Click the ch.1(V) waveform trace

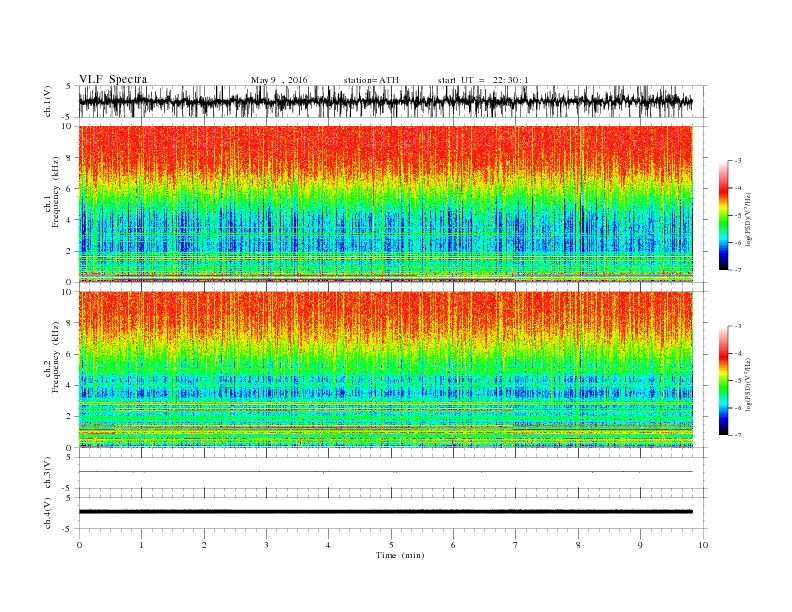[386, 101]
